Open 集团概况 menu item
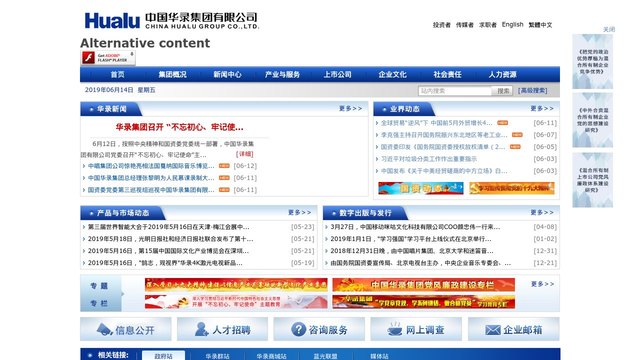The width and height of the screenshot is (640, 360). click(172, 75)
